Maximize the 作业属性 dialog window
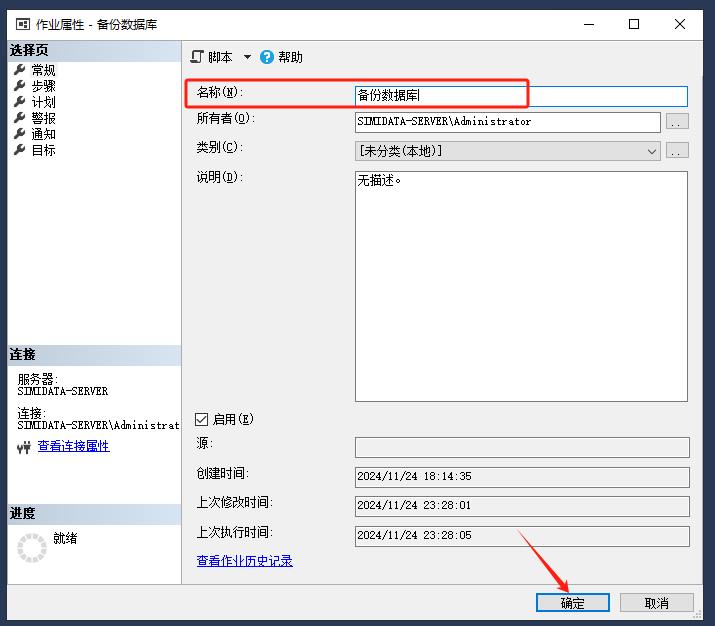This screenshot has width=715, height=626. tap(634, 24)
